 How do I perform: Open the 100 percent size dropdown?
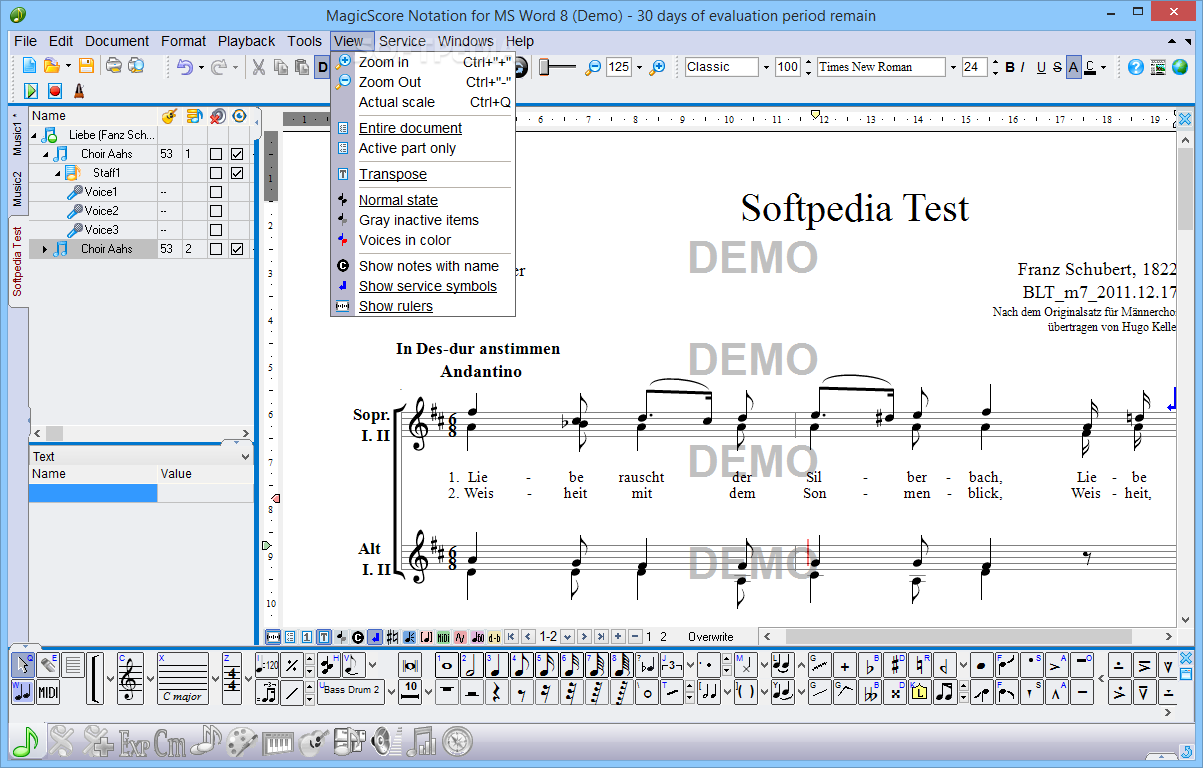808,67
